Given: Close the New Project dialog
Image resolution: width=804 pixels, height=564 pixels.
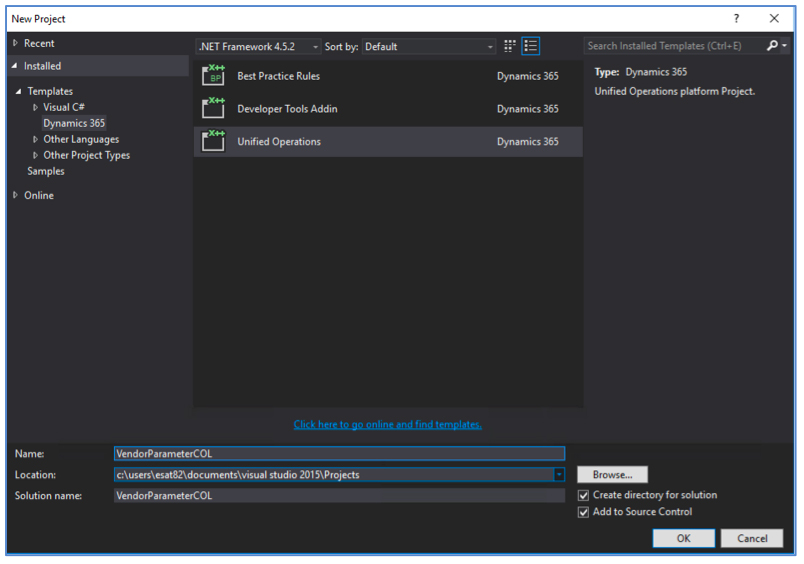Looking at the screenshot, I should 774,18.
